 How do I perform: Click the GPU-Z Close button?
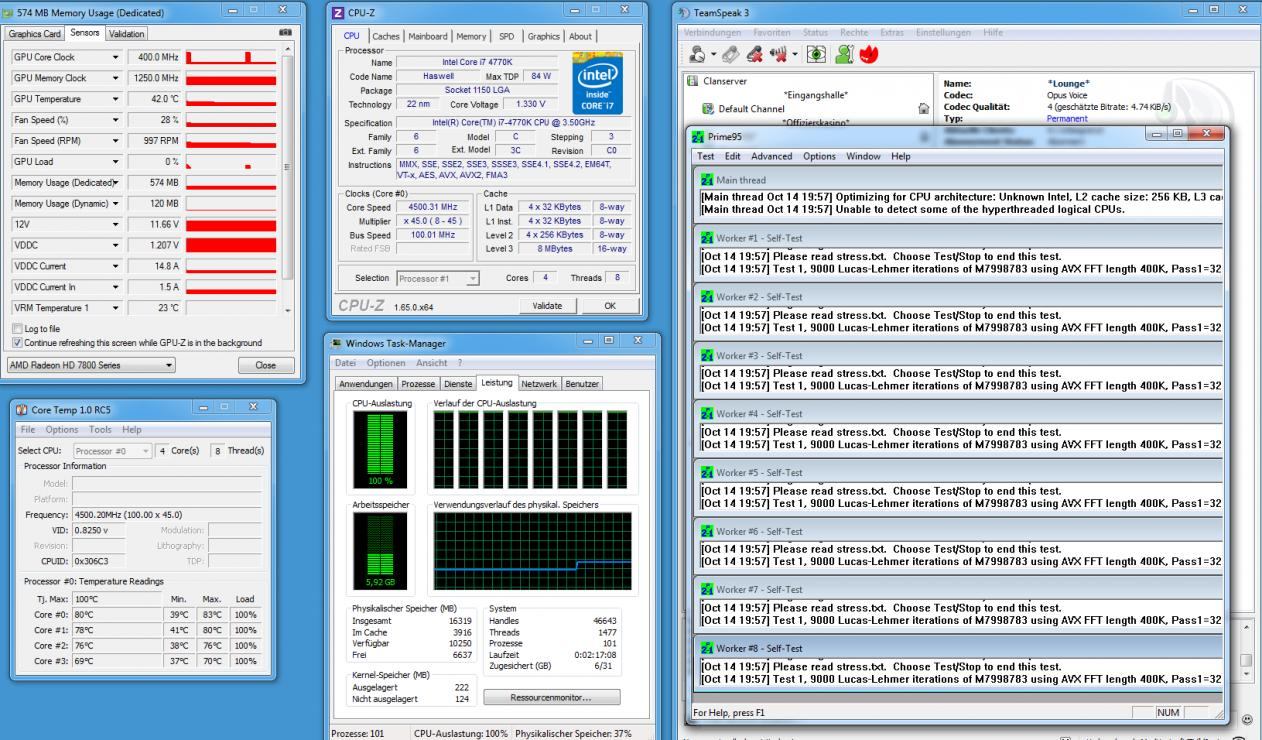pyautogui.click(x=266, y=365)
